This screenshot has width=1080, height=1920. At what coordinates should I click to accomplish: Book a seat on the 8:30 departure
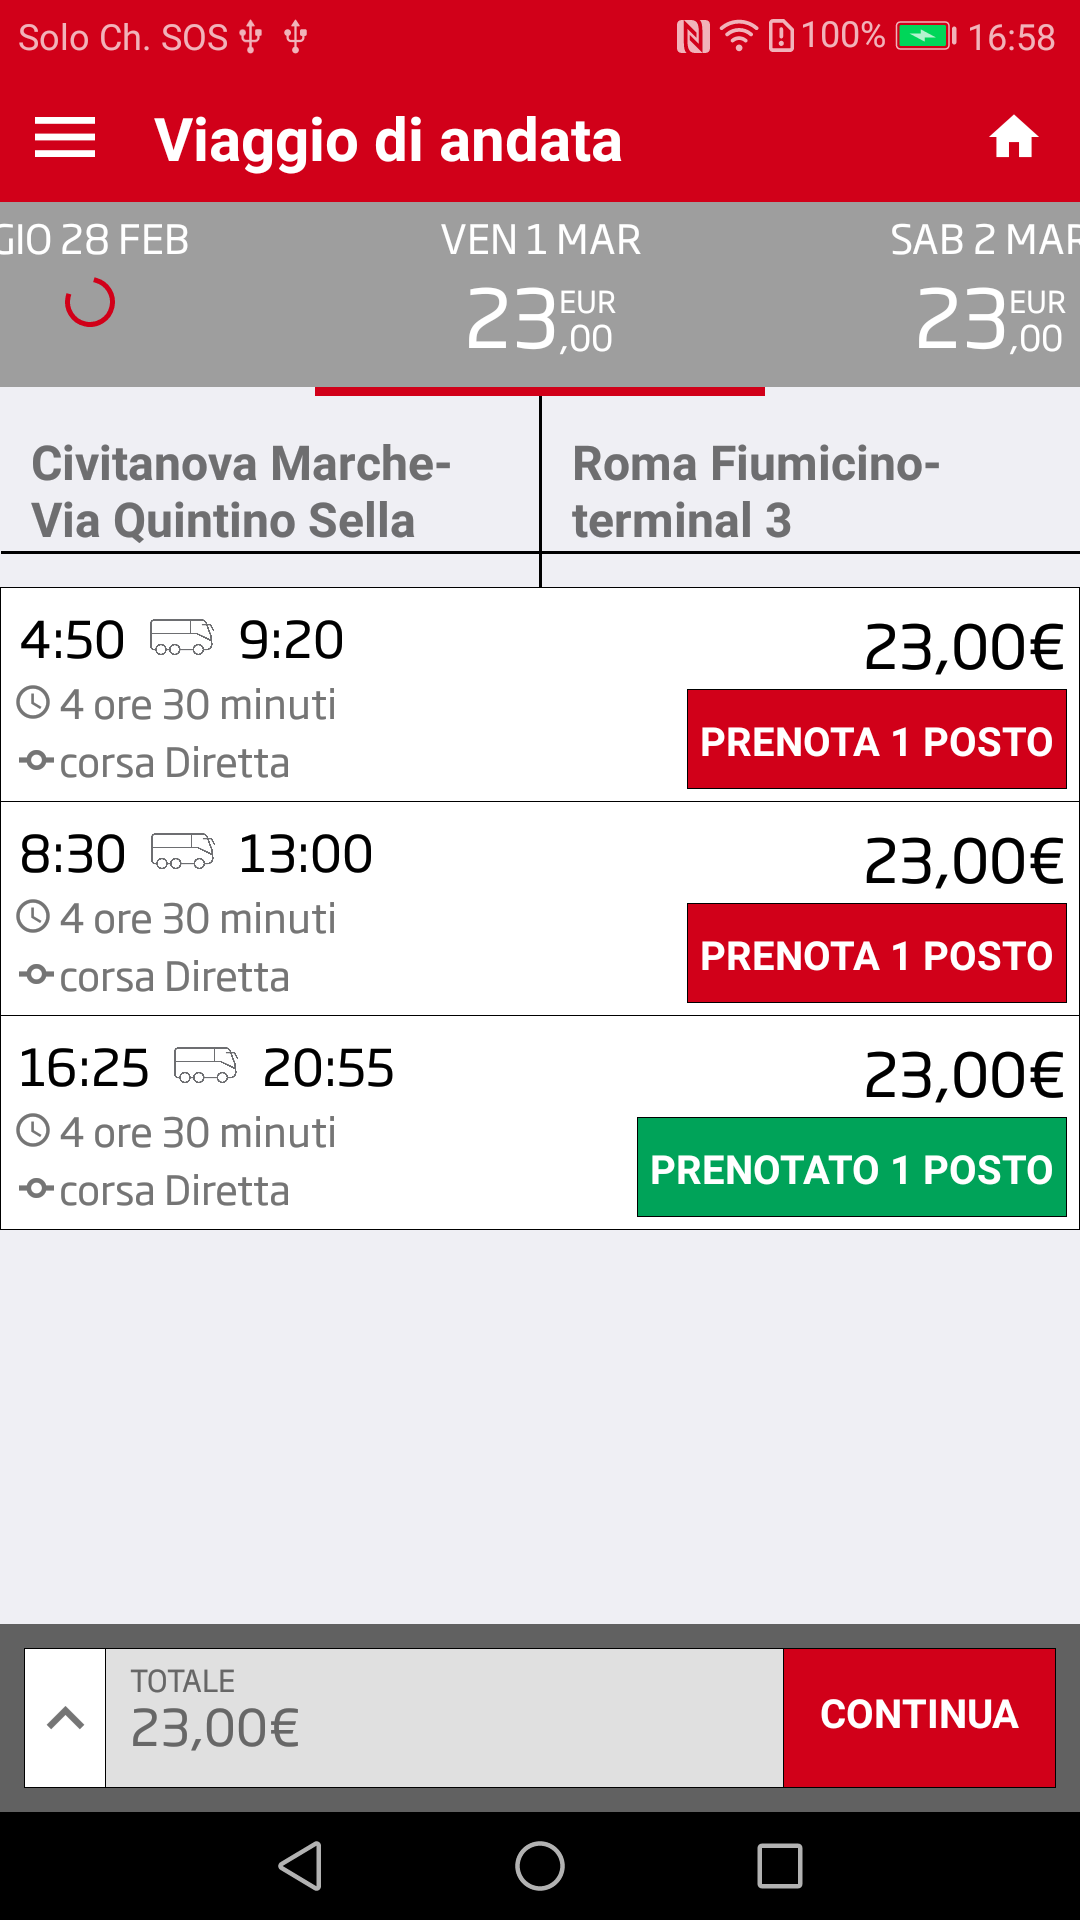point(877,954)
